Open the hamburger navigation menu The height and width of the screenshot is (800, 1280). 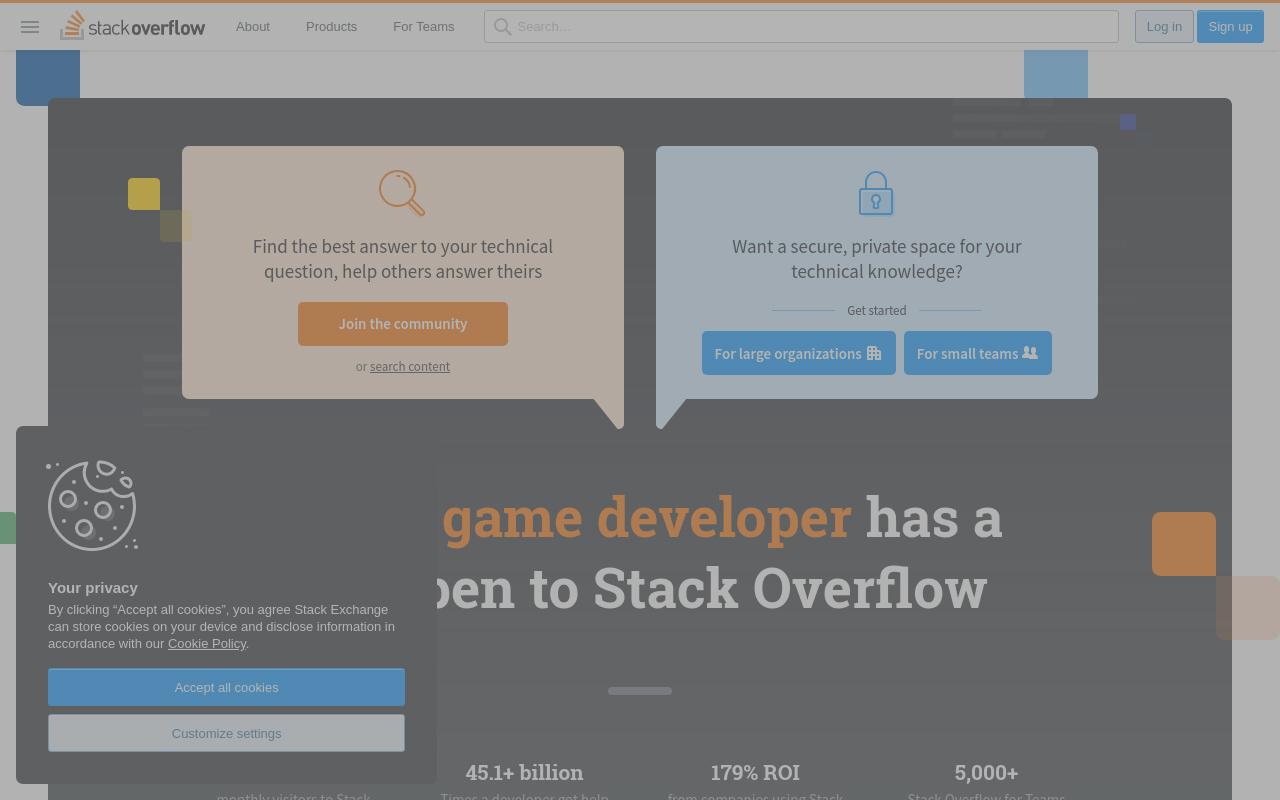click(x=30, y=27)
